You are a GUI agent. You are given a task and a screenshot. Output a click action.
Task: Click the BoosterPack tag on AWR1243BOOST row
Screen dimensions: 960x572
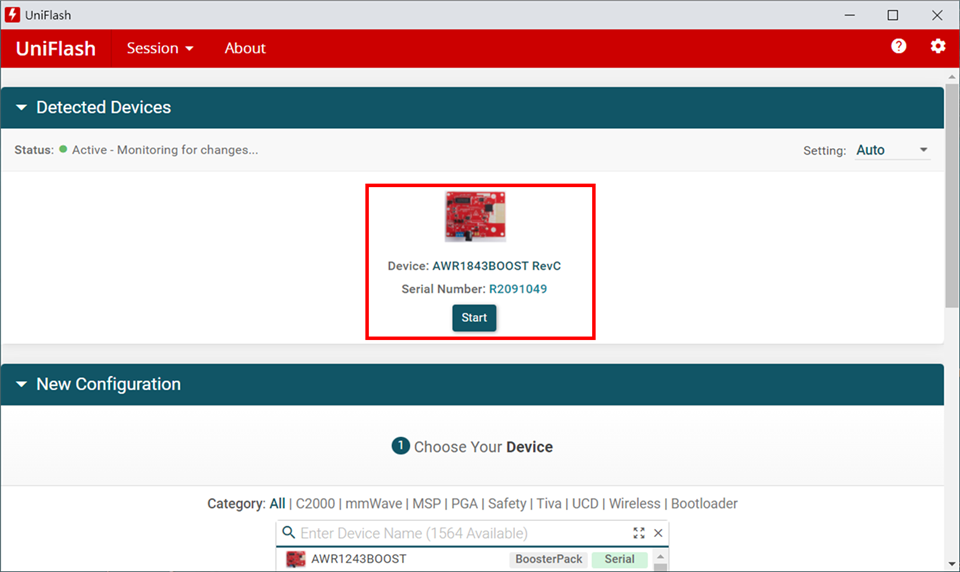pos(549,559)
